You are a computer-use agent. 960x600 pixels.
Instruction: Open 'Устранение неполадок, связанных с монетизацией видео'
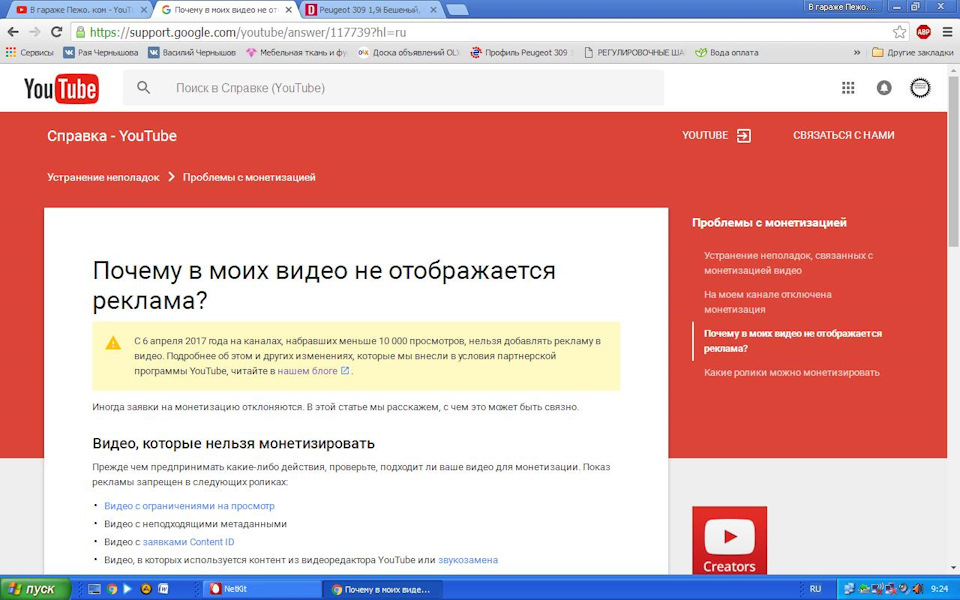point(789,263)
